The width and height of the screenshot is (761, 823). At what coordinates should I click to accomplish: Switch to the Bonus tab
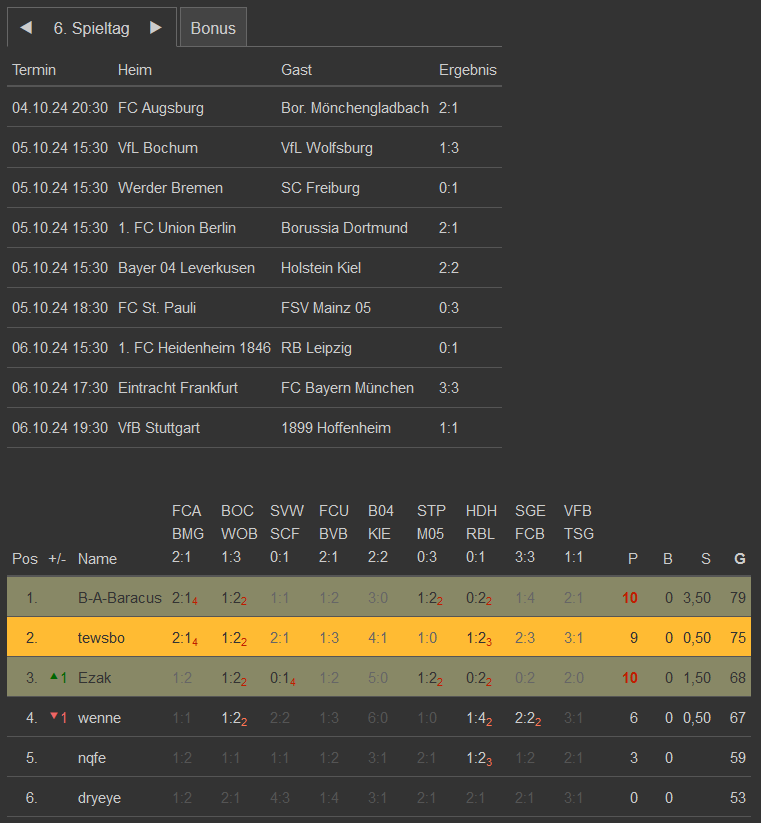pyautogui.click(x=213, y=28)
